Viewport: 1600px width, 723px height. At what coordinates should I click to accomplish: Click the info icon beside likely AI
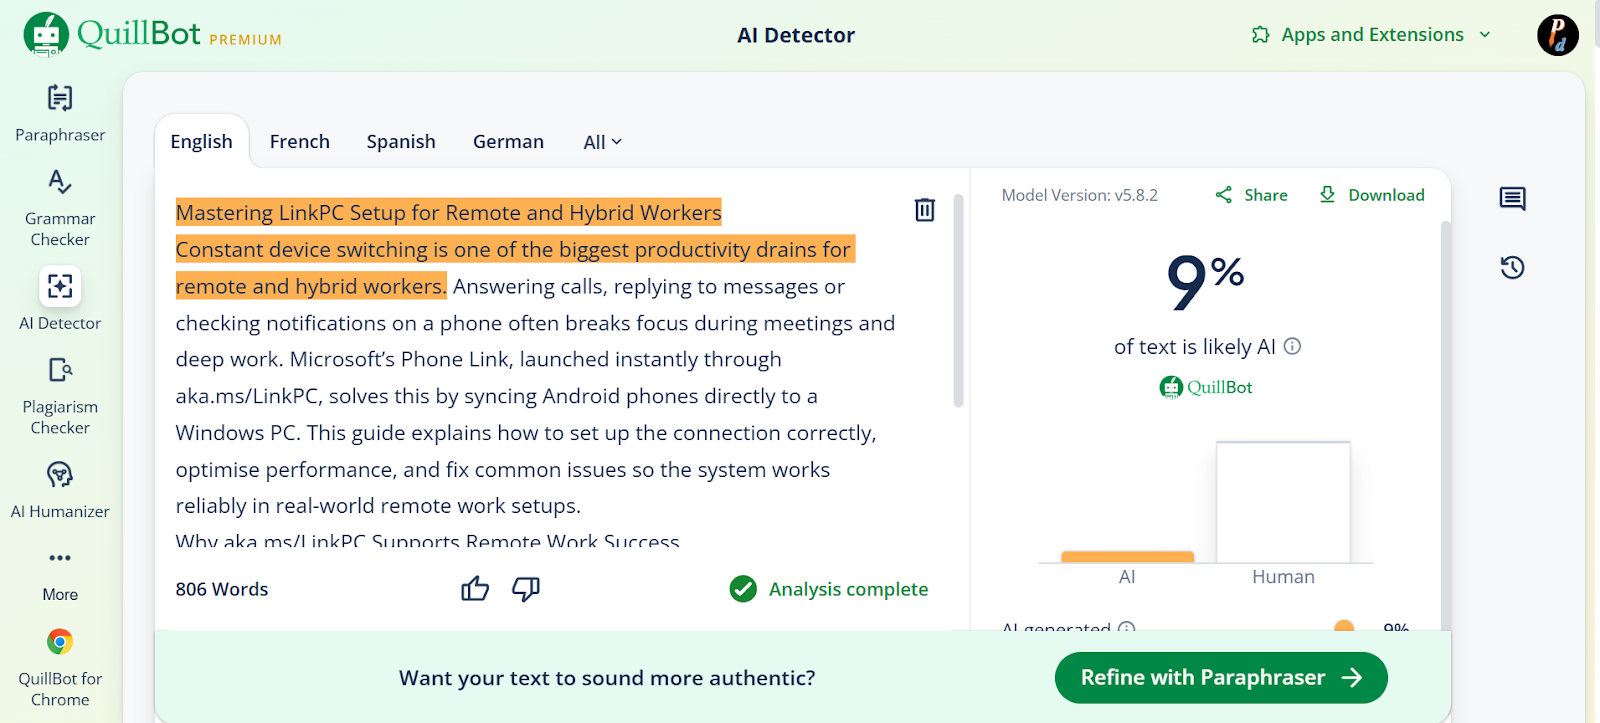(x=1292, y=346)
